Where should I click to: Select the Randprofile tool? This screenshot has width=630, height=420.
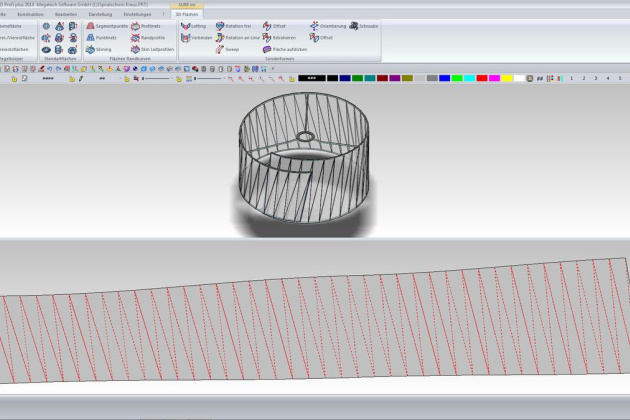tap(145, 37)
